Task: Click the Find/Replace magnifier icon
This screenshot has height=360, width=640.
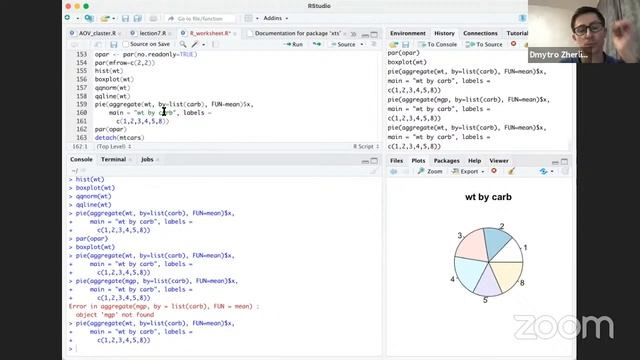Action: pyautogui.click(x=183, y=44)
